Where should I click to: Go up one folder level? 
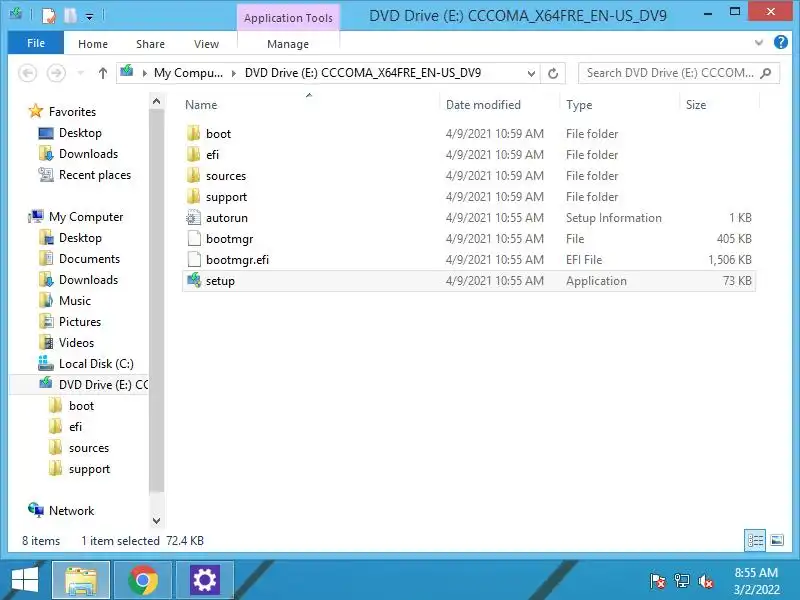point(103,73)
